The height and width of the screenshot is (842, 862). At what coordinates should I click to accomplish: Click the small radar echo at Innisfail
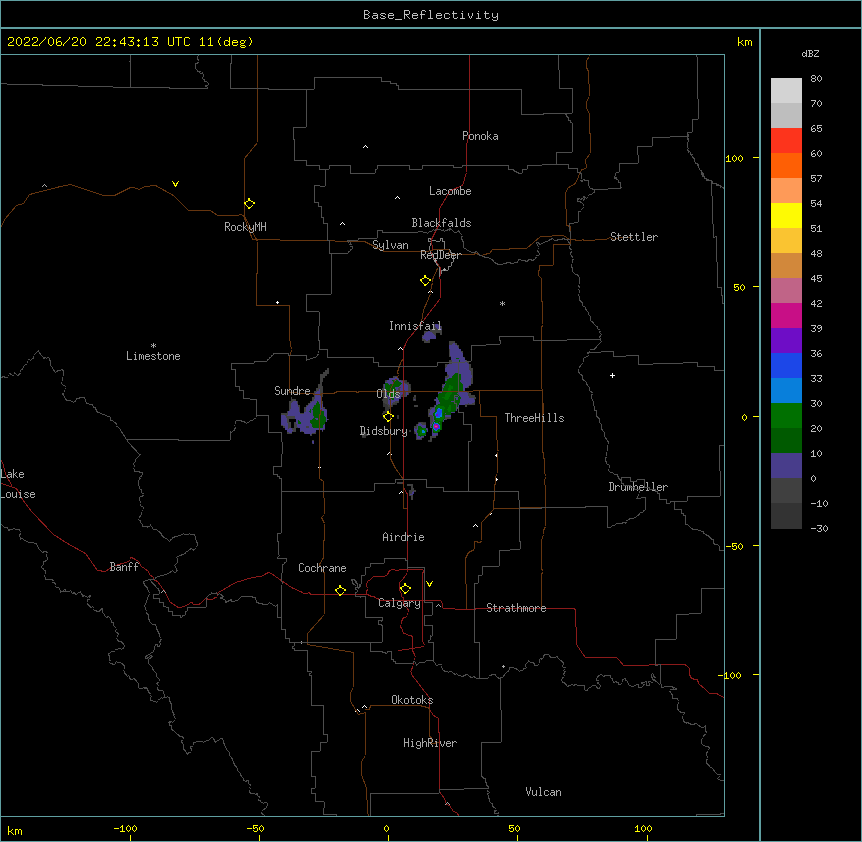coord(431,334)
